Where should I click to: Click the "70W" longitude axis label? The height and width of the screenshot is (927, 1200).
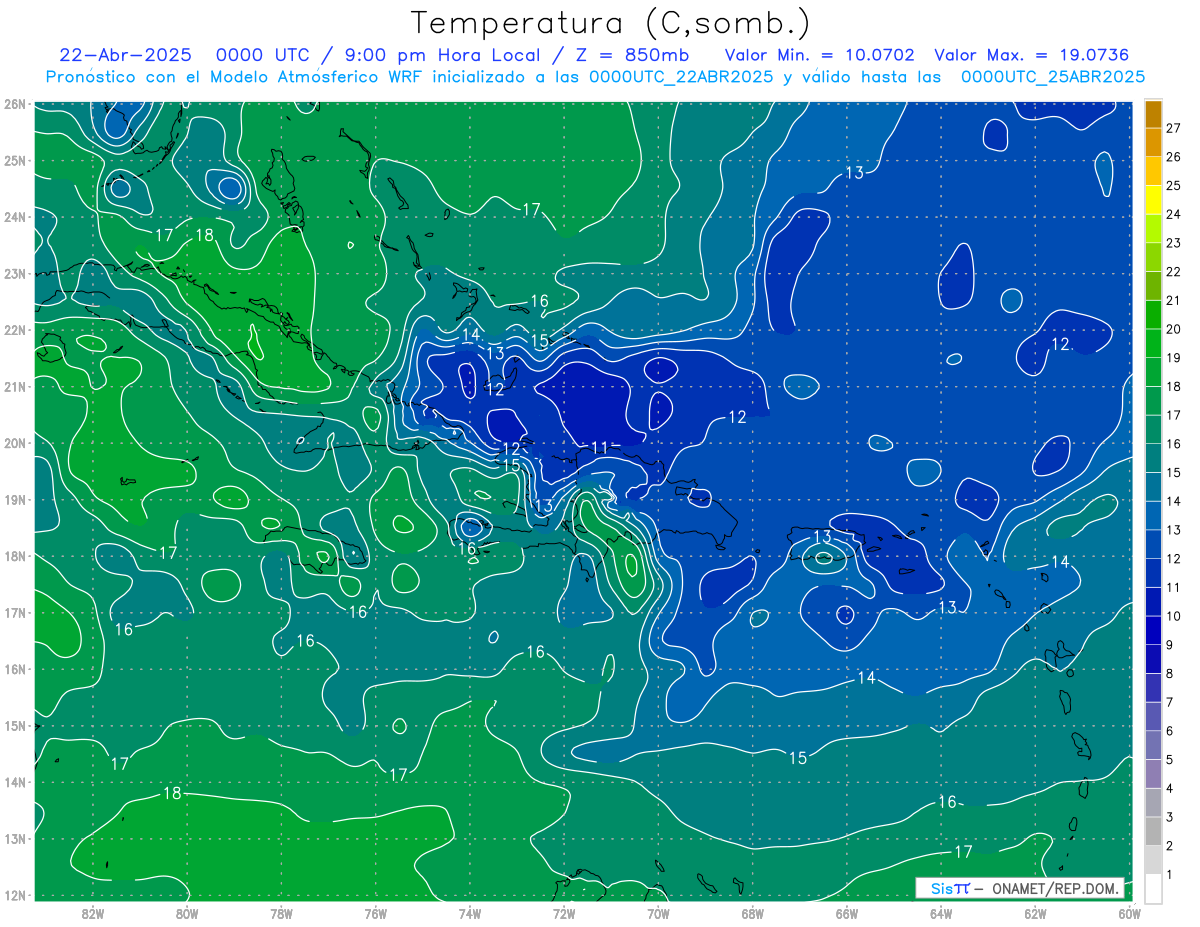coord(658,913)
